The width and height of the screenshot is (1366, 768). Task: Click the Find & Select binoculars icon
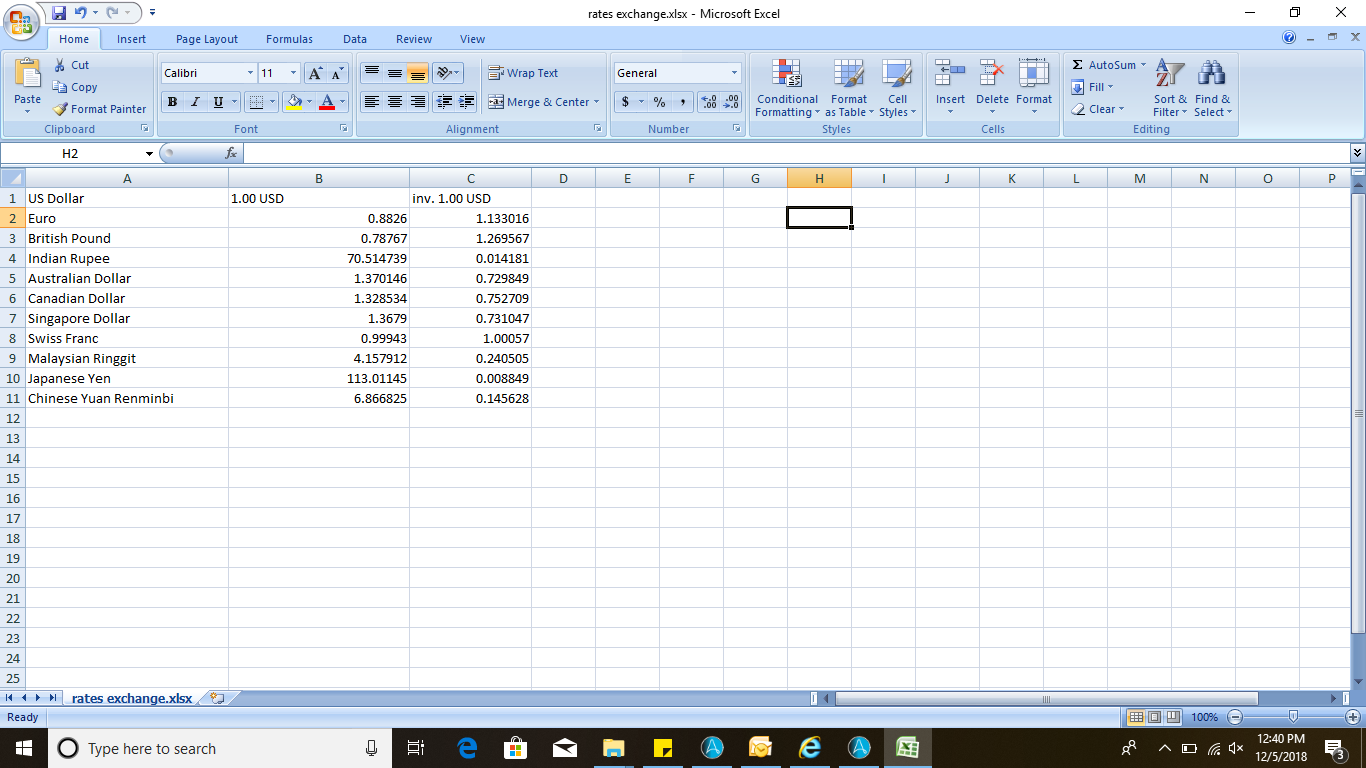1212,74
